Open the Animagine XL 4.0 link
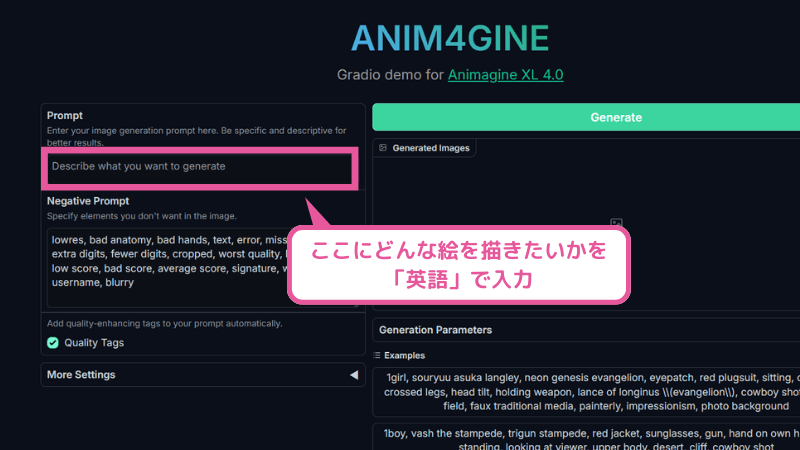The image size is (800, 450). pos(505,74)
